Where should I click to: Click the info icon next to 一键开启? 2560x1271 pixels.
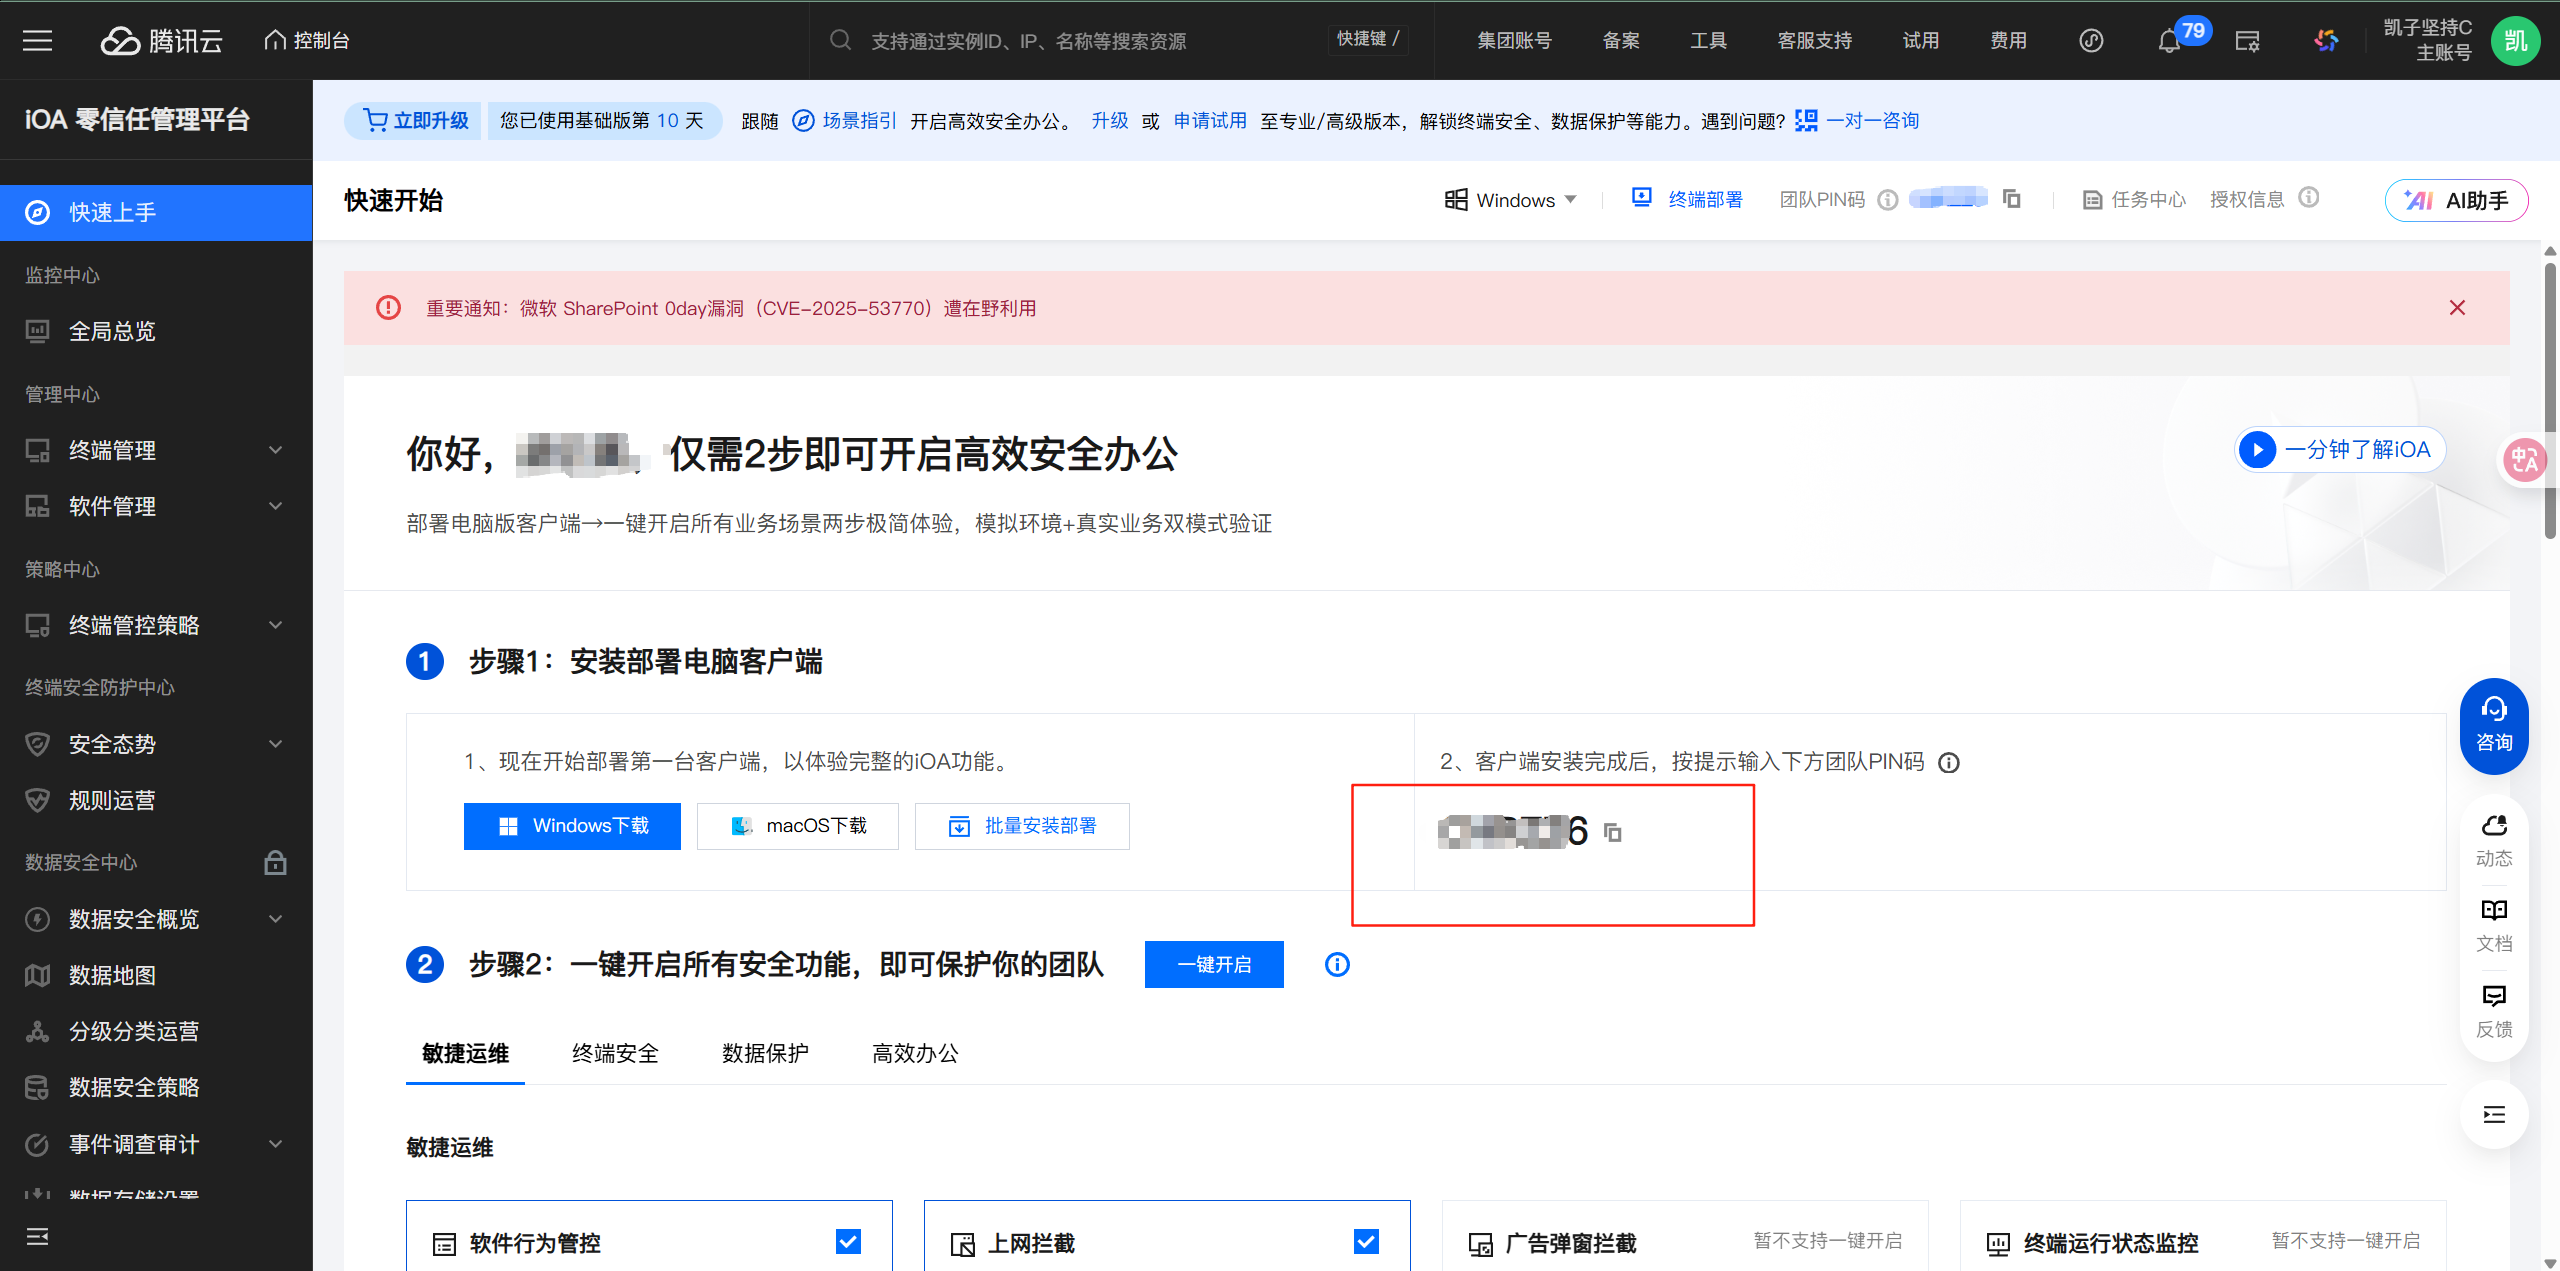[1337, 964]
